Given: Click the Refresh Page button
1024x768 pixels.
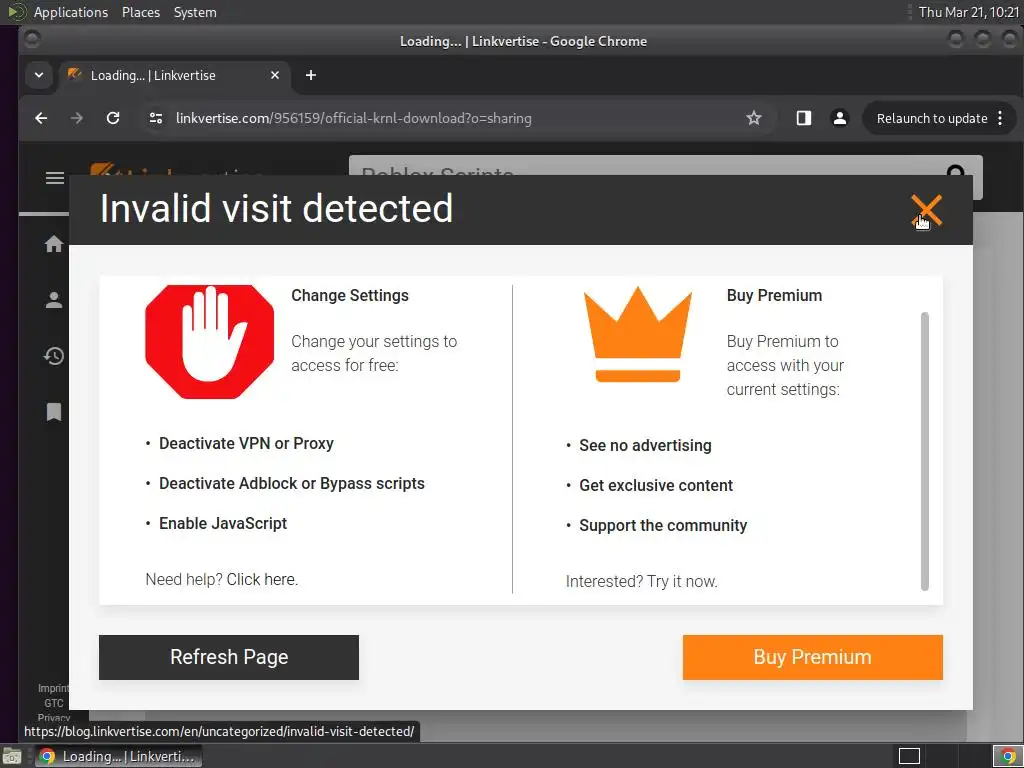Looking at the screenshot, I should coord(229,657).
